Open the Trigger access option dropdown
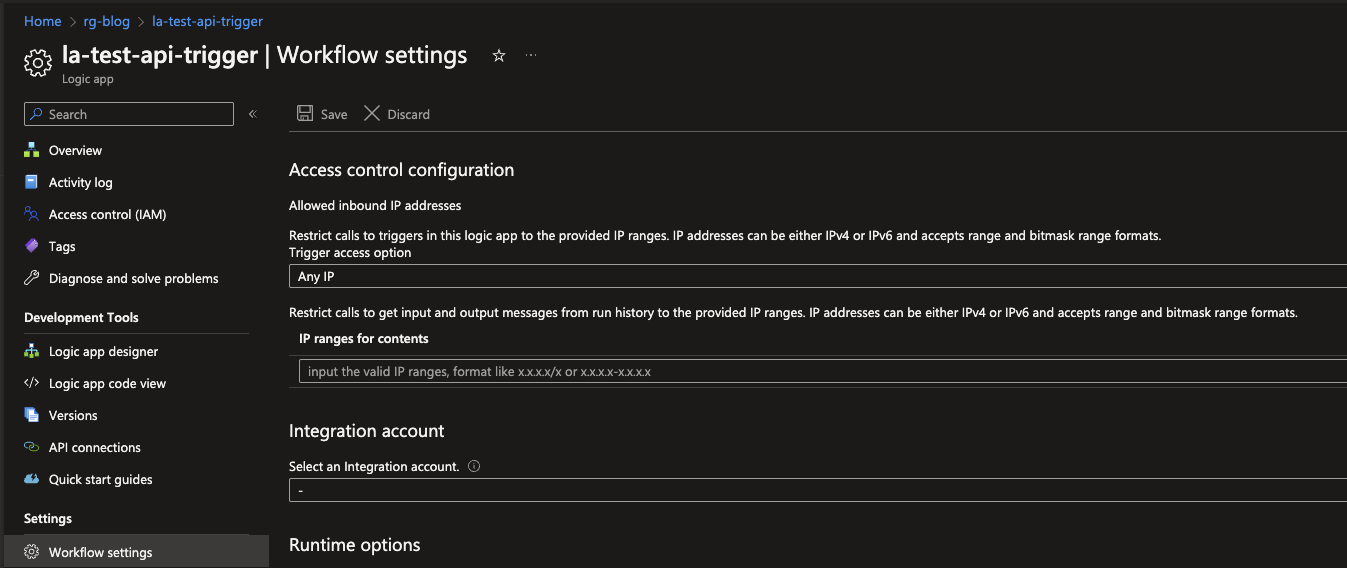This screenshot has width=1347, height=568. [817, 276]
